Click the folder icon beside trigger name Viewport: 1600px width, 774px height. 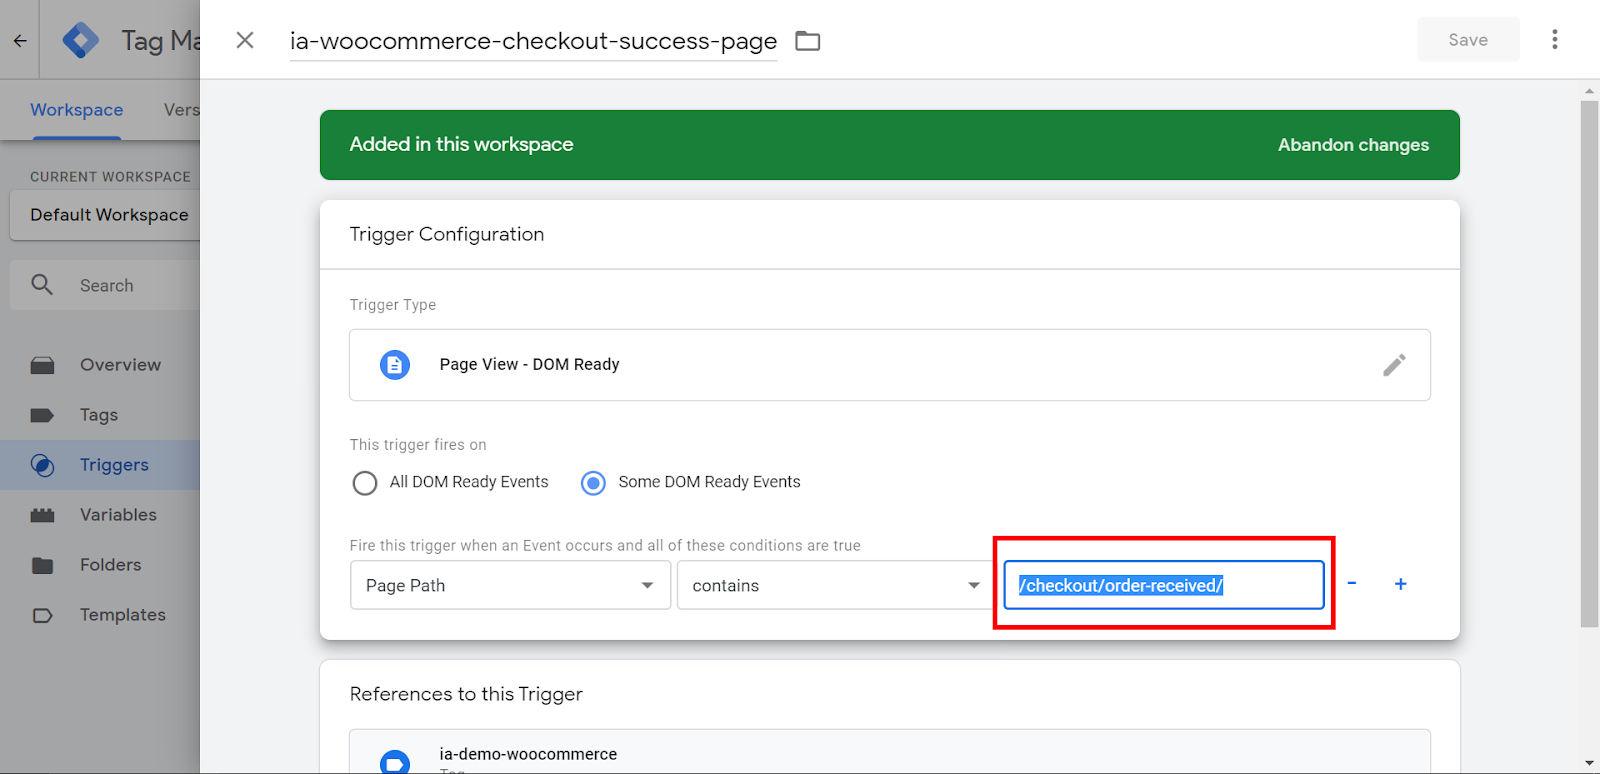[x=807, y=41]
